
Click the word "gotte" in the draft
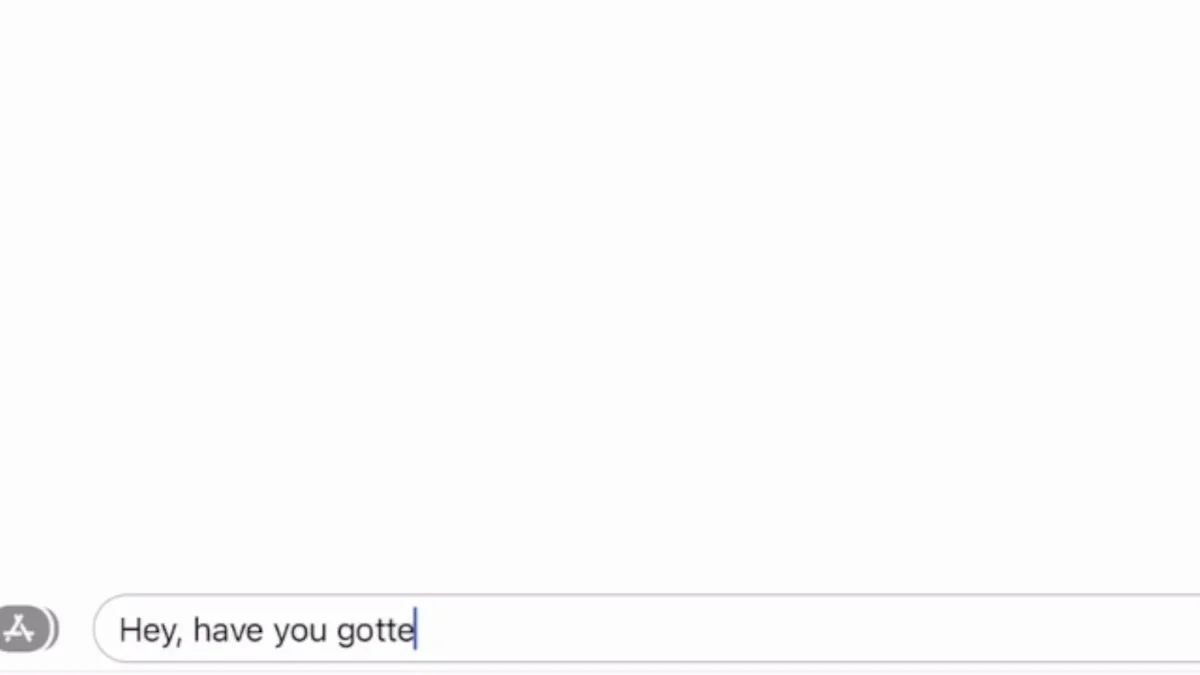[x=375, y=632]
